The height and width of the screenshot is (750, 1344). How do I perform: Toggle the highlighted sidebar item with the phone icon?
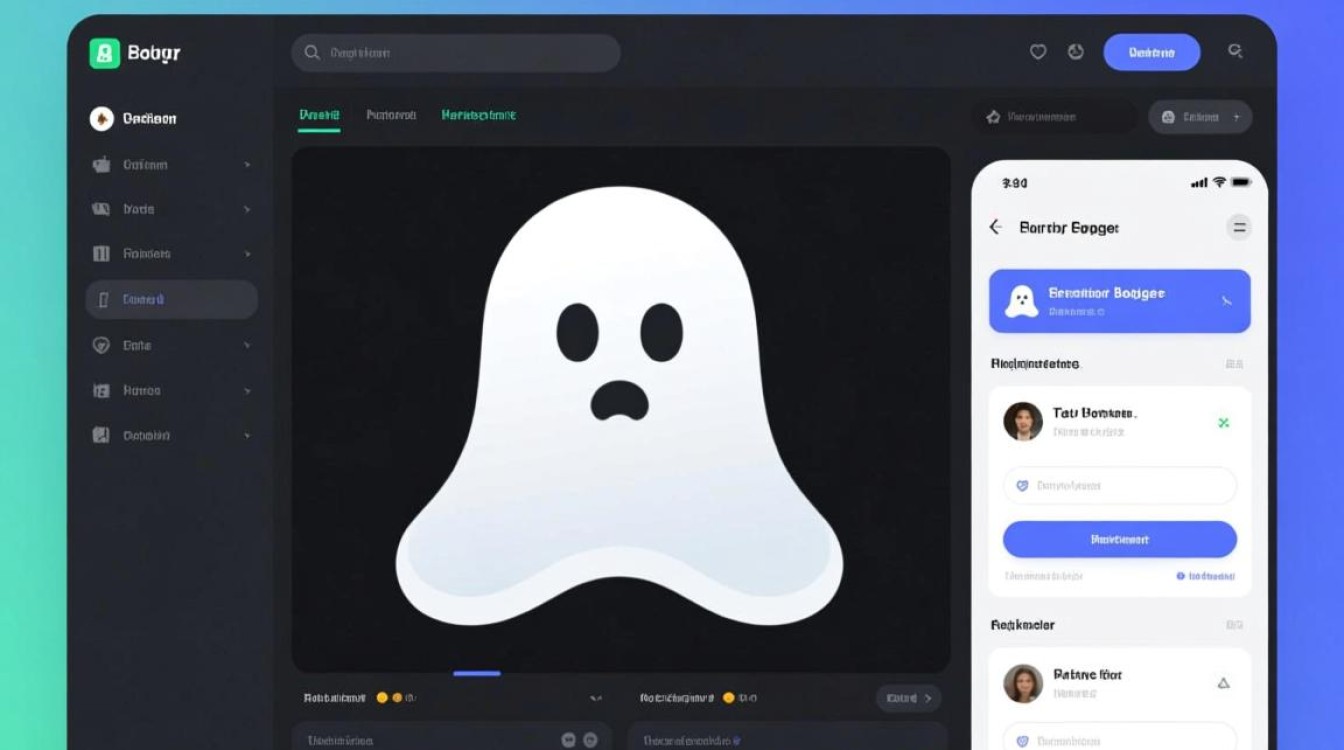click(x=171, y=299)
